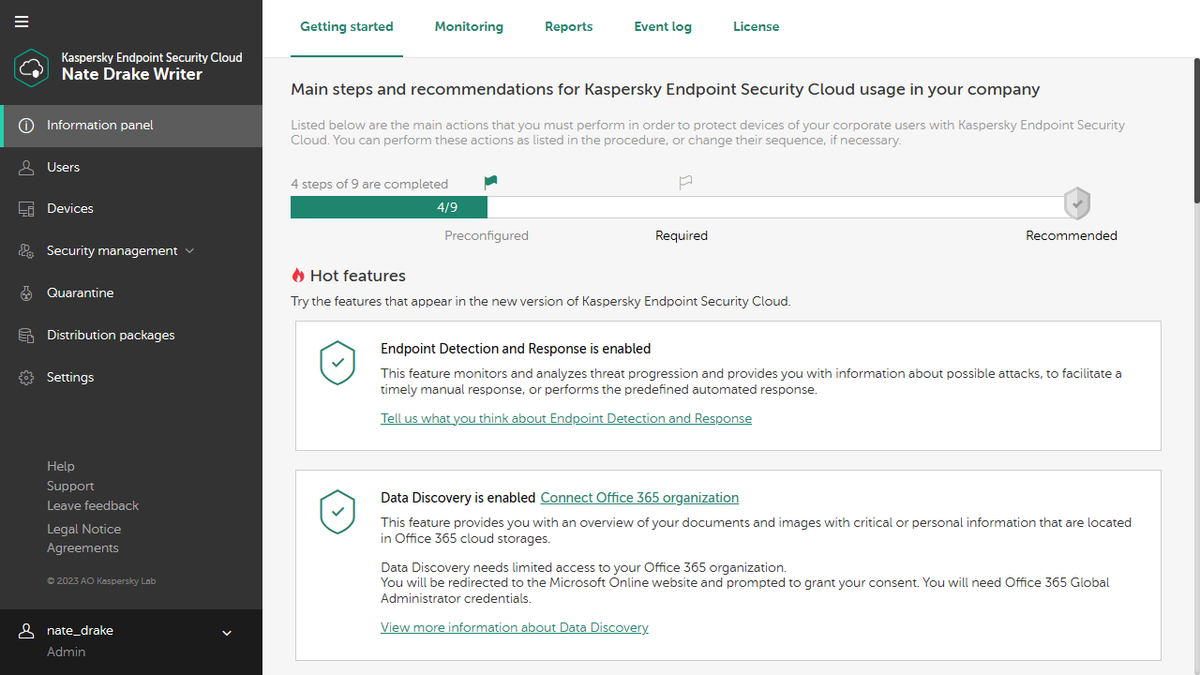Click the Settings gear icon

(x=27, y=377)
